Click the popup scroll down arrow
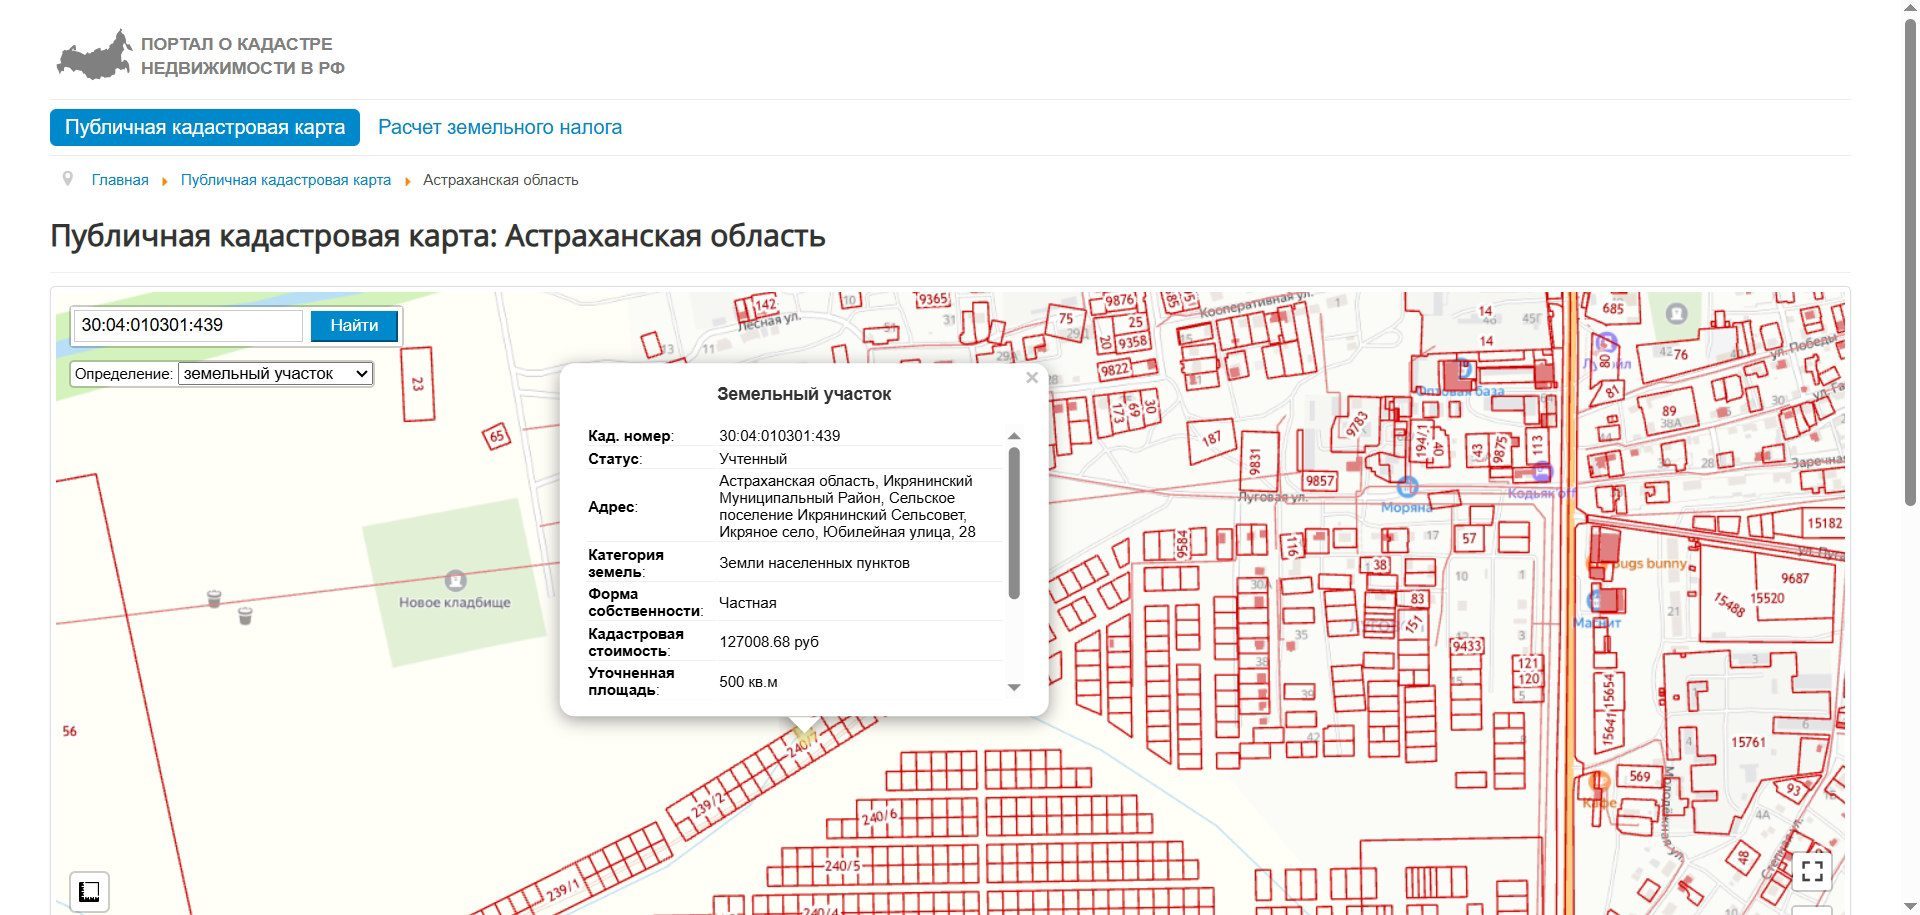1920x915 pixels. (1014, 687)
